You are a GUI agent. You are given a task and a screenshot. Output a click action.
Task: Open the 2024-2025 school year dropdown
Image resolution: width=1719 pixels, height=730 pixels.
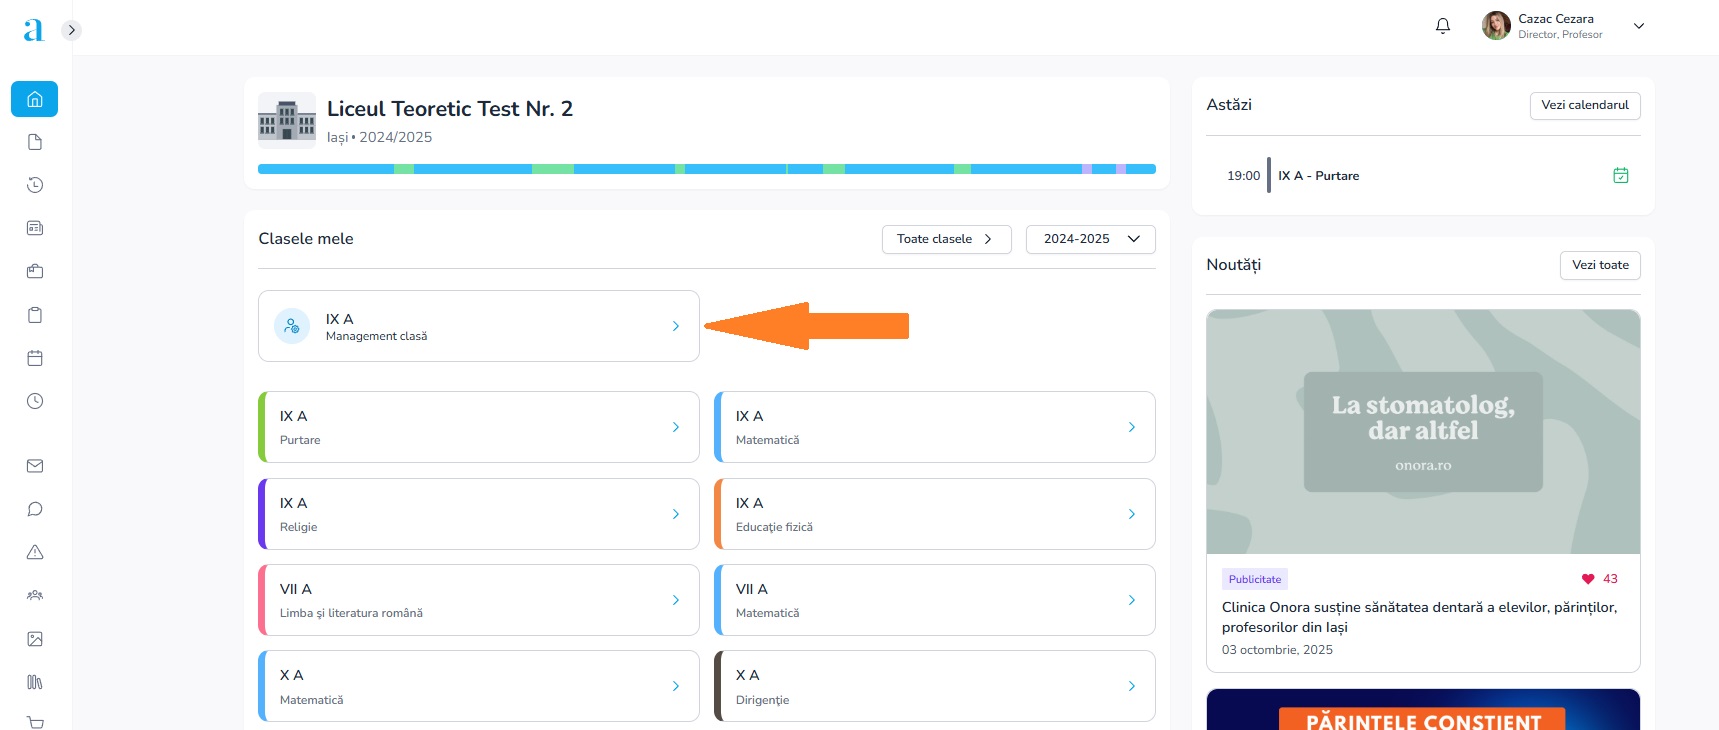(1090, 239)
